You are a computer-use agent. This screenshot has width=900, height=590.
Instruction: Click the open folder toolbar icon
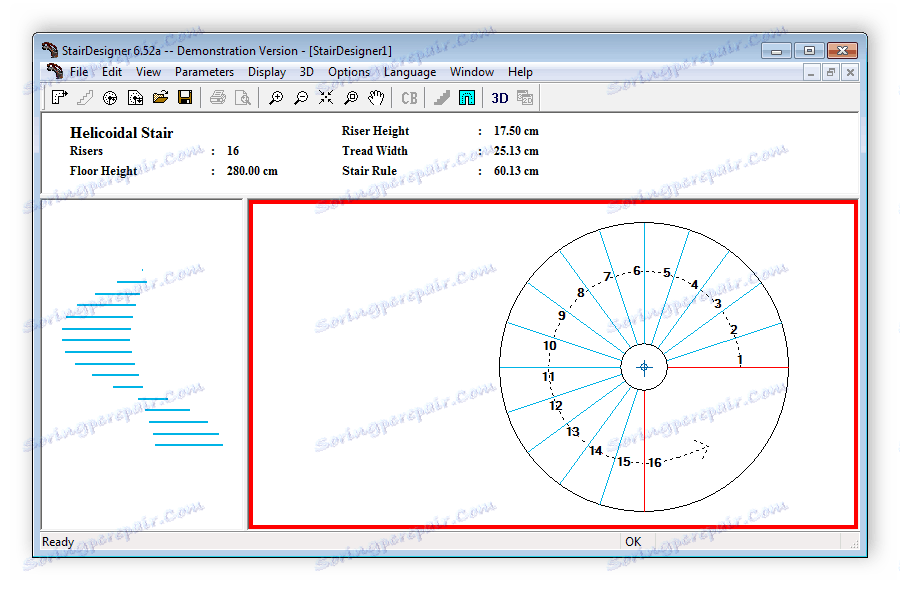coord(160,97)
